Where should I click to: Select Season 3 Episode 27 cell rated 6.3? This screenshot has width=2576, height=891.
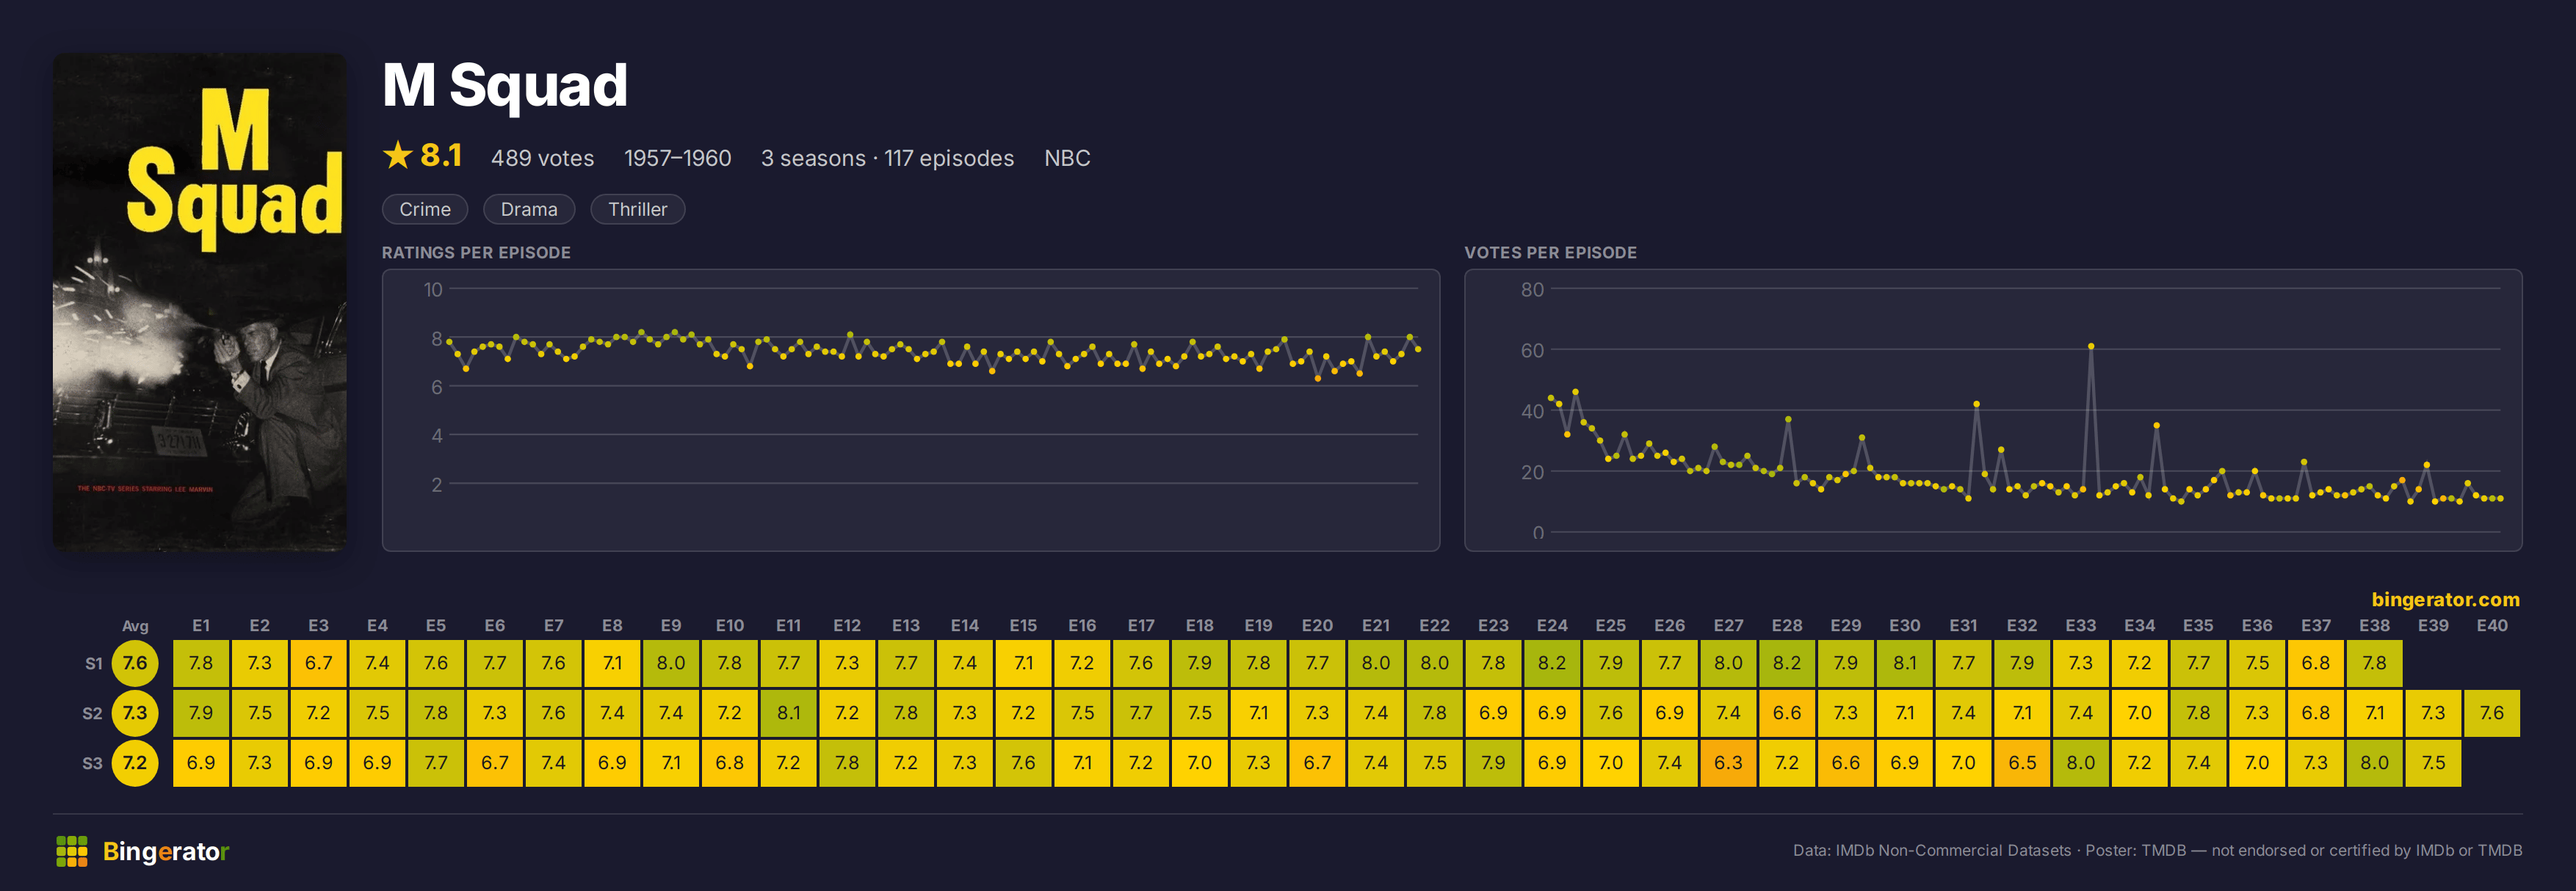click(x=1728, y=763)
